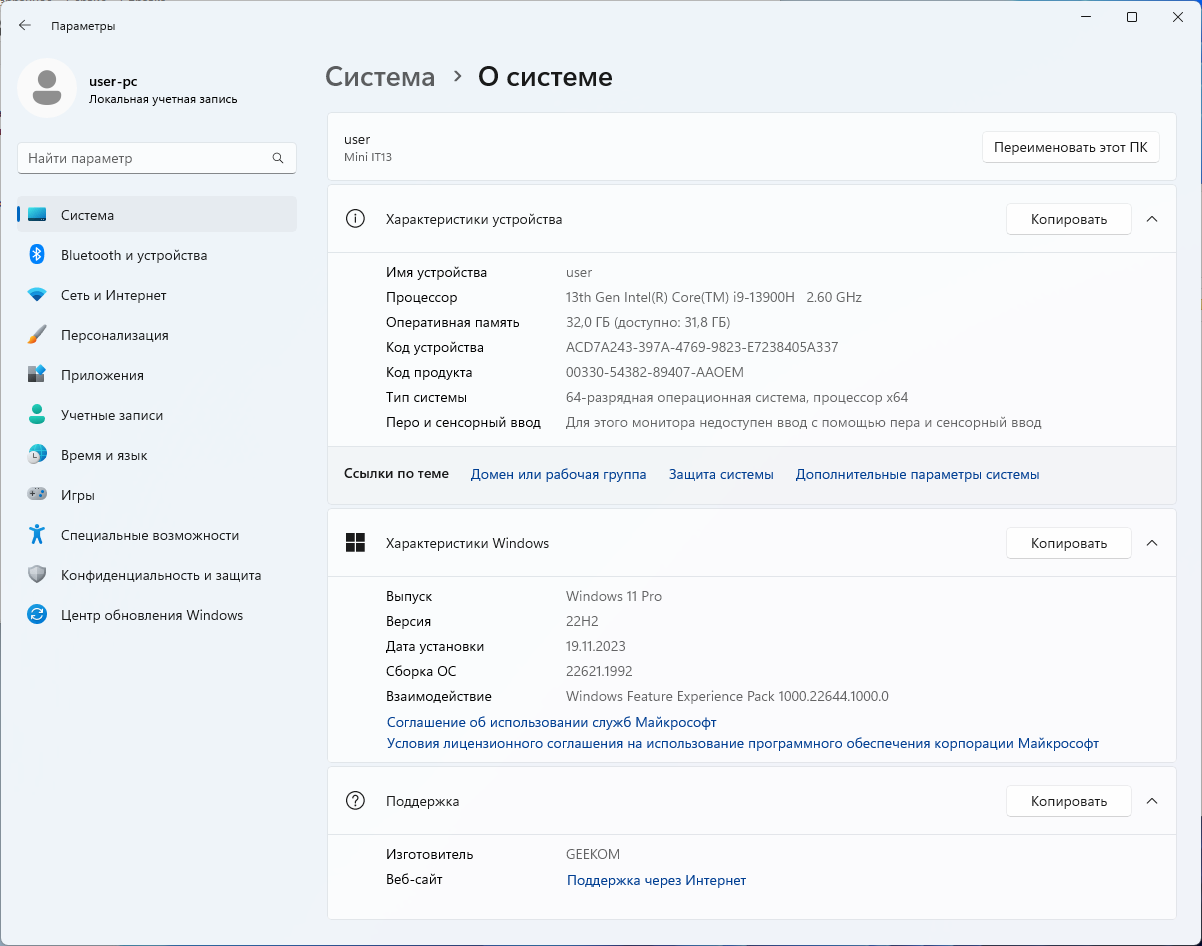Open Игры settings
Screen dimensions: 1202x946
tap(157, 495)
